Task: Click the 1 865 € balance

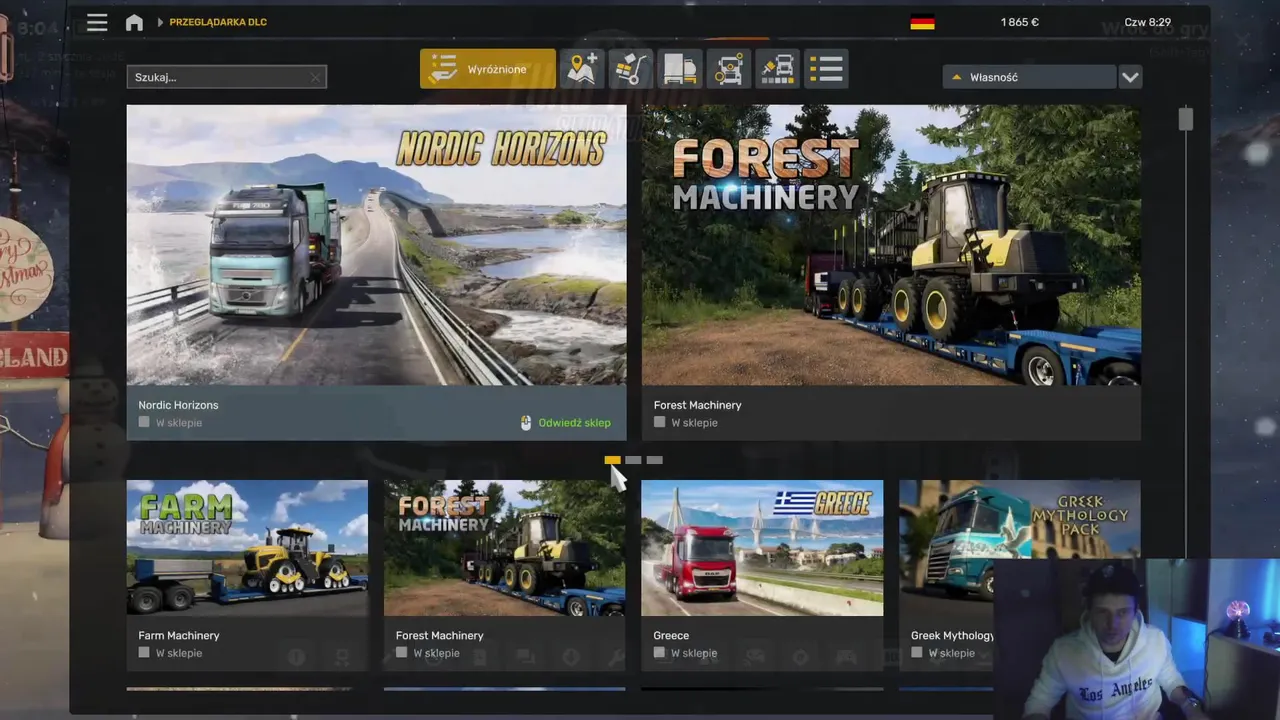Action: point(1020,22)
